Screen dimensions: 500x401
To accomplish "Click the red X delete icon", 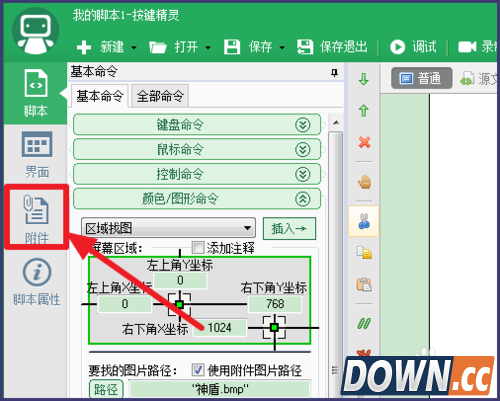I will click(364, 142).
